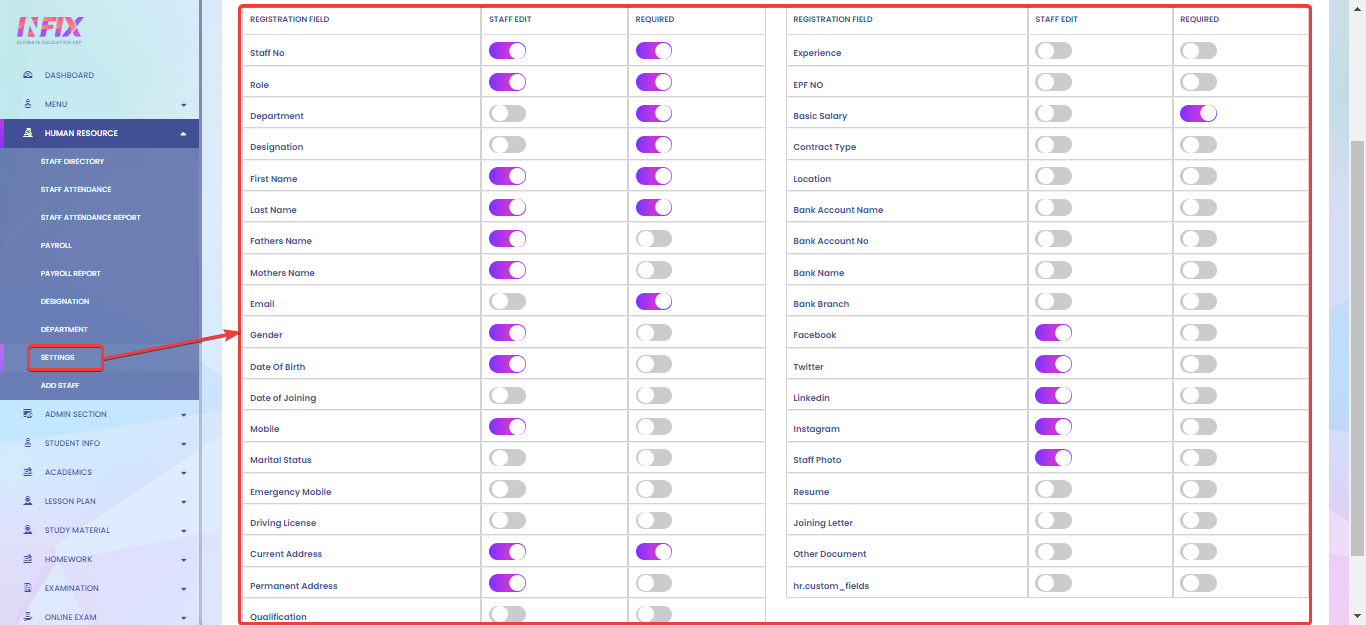The height and width of the screenshot is (625, 1366).
Task: Disable Required for Basic Salary
Action: pyautogui.click(x=1198, y=113)
